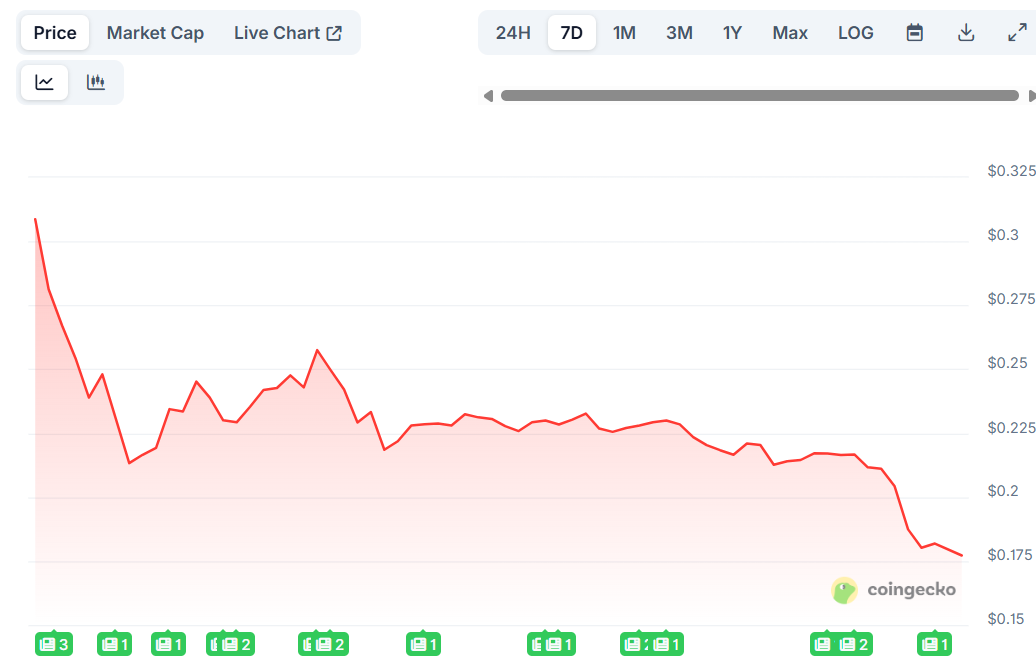Click the scrollbar right arrow
Image resolution: width=1036 pixels, height=664 pixels.
(x=1031, y=96)
